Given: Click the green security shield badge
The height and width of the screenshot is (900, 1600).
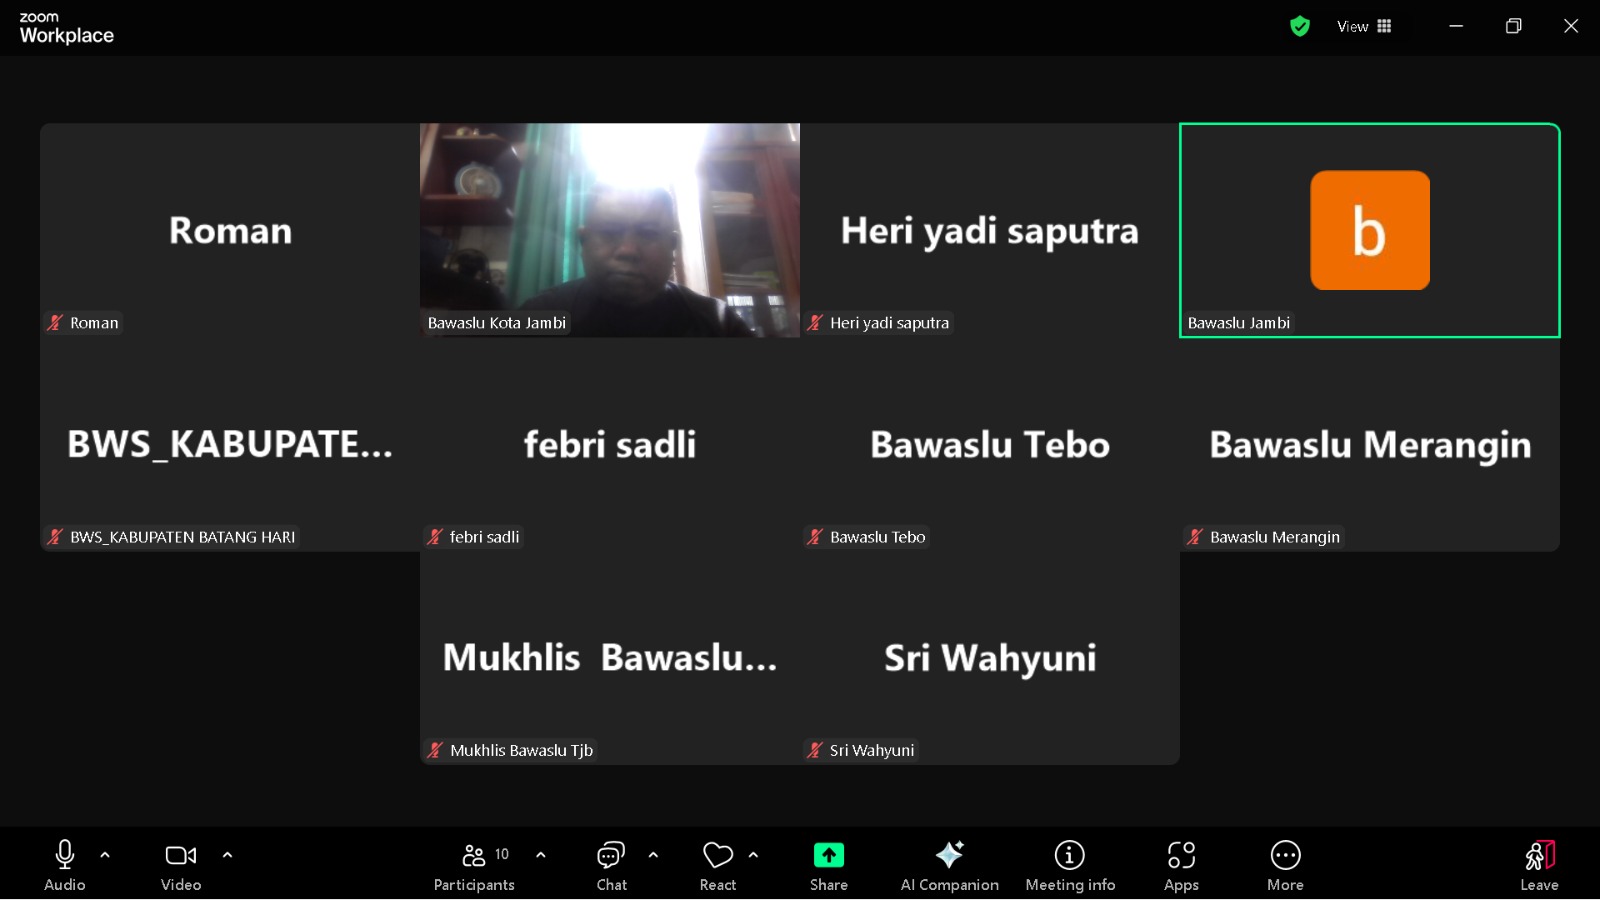Looking at the screenshot, I should point(1300,26).
